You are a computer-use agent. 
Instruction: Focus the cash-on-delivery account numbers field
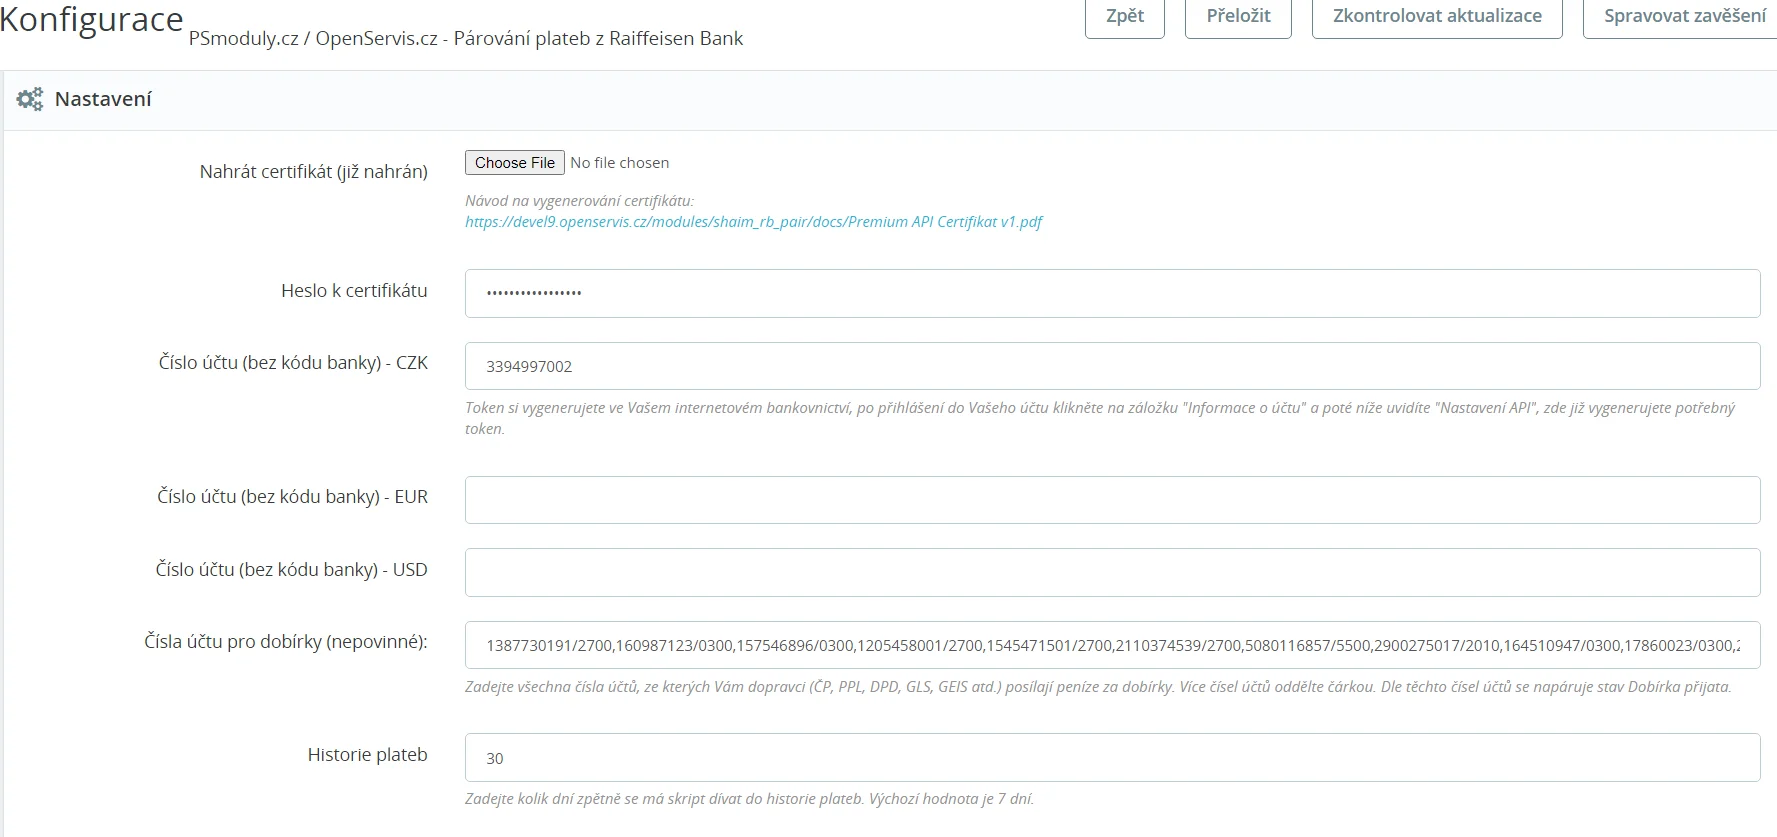[x=1111, y=645]
